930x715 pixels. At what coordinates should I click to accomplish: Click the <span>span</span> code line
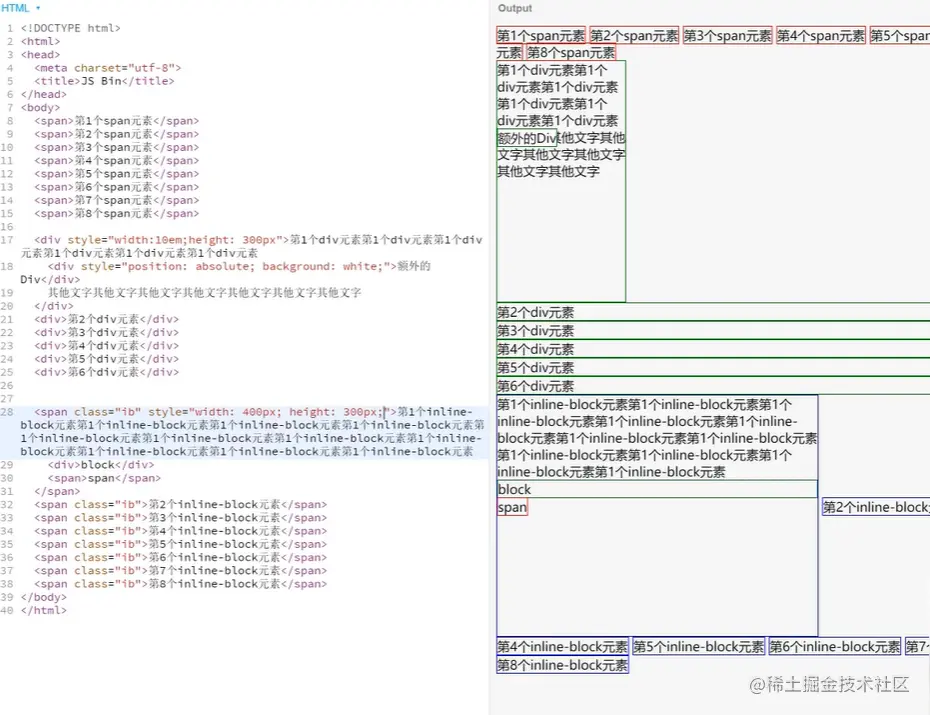[104, 478]
